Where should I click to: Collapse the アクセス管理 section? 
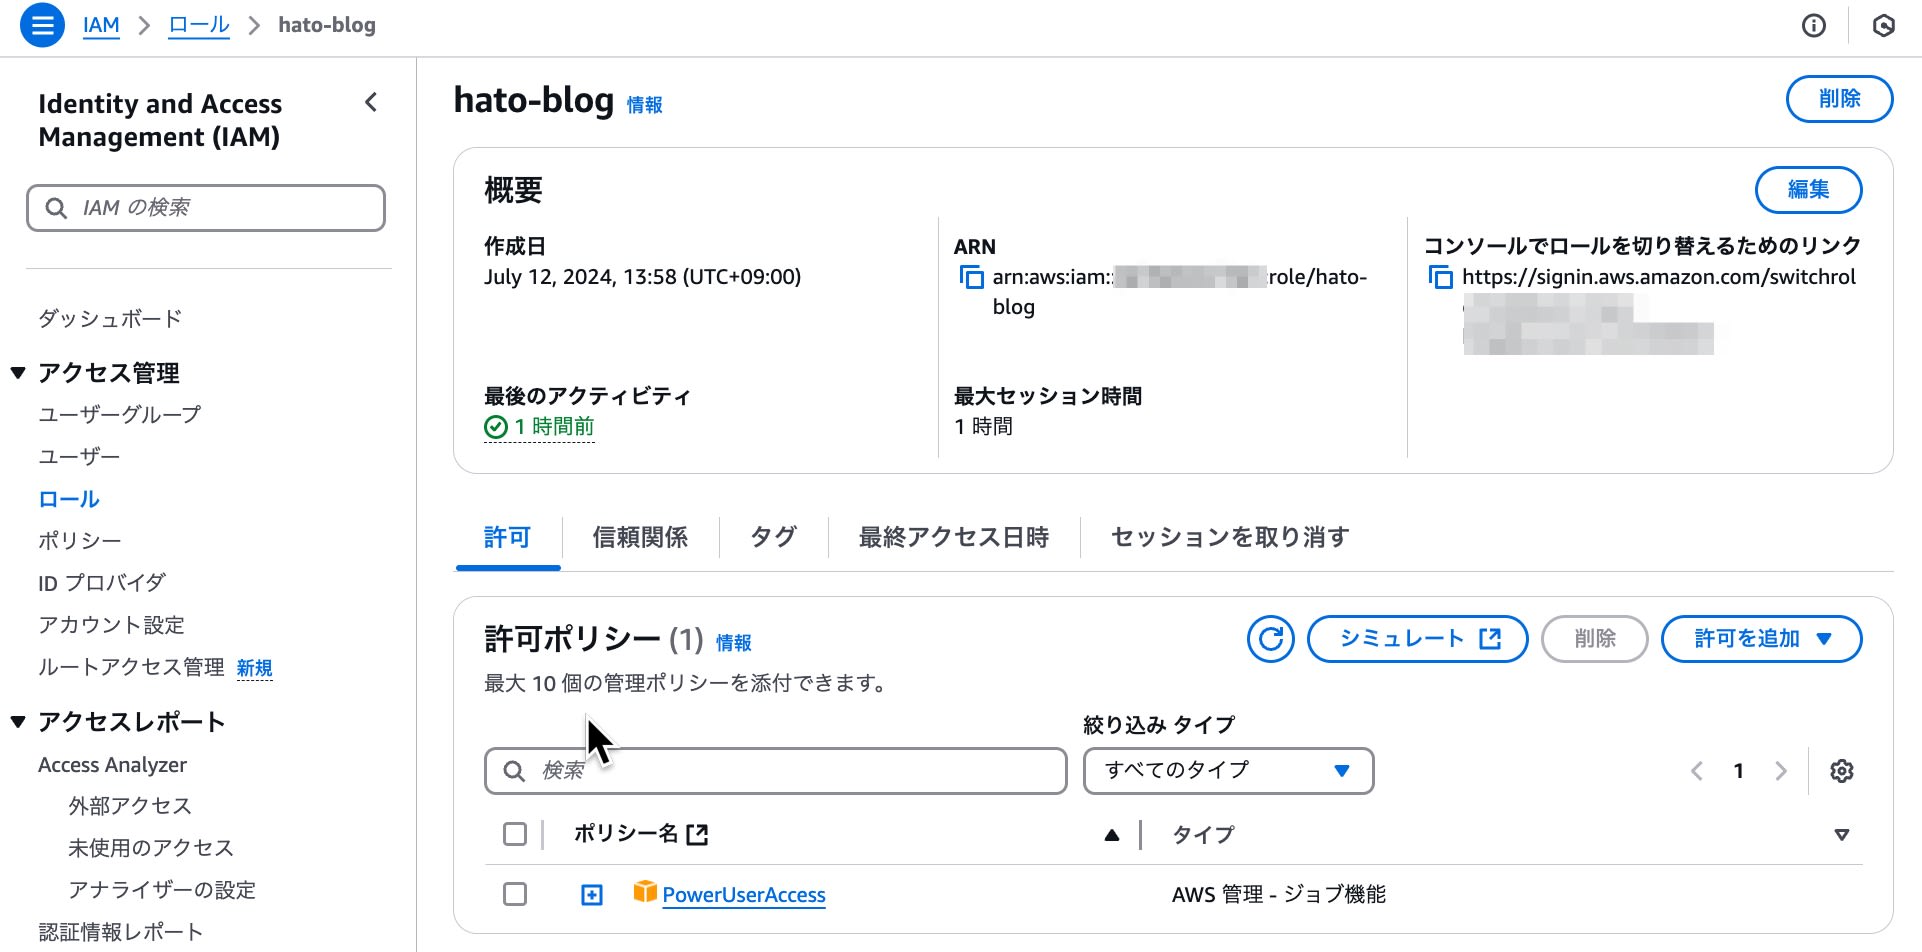coord(18,373)
